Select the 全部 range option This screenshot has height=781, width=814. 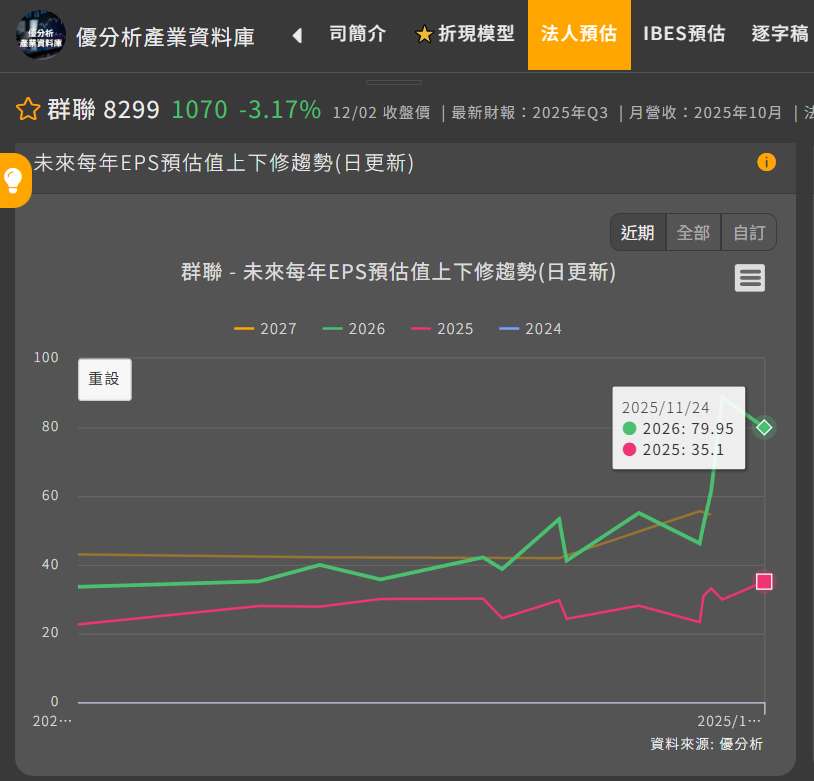pos(693,233)
